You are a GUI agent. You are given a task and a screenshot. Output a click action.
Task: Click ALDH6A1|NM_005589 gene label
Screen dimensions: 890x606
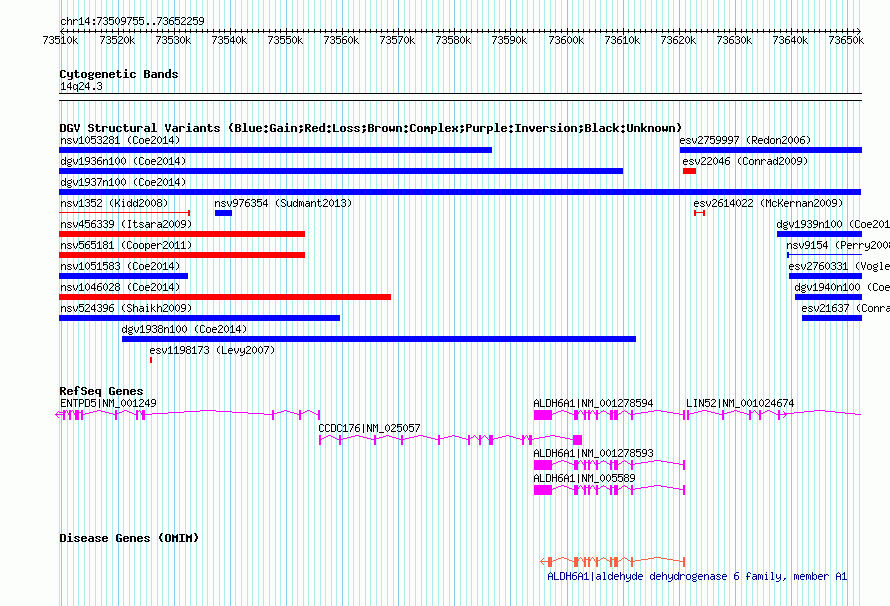pyautogui.click(x=584, y=478)
